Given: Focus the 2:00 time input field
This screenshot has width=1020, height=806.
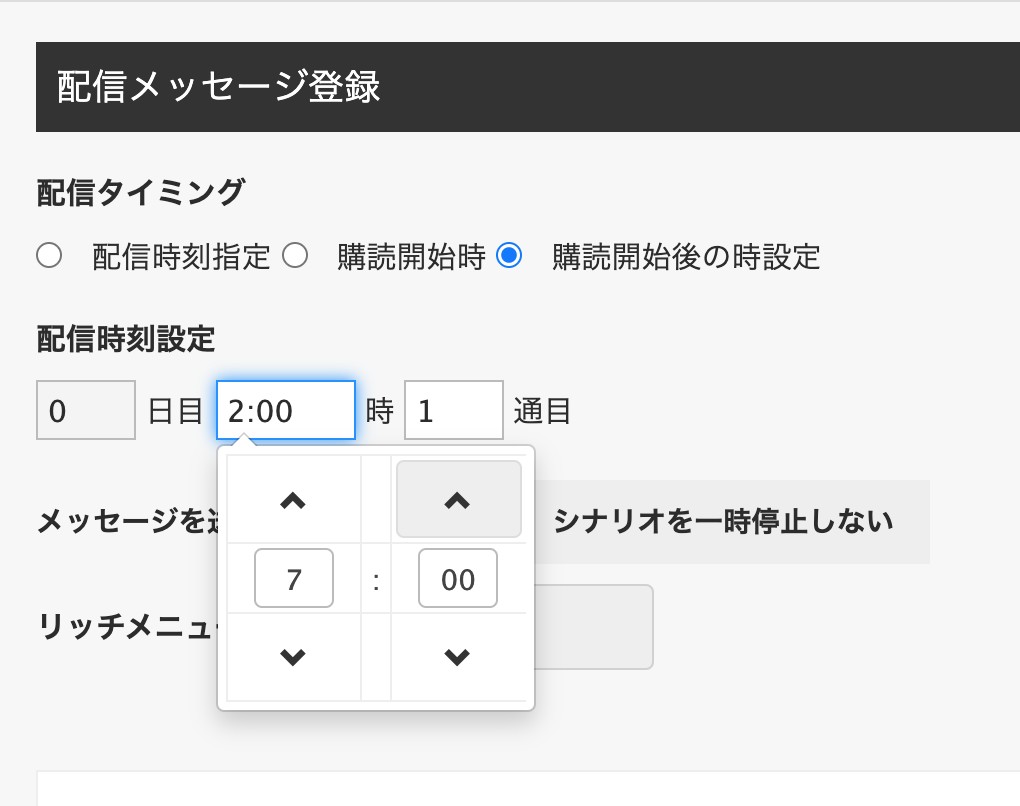Looking at the screenshot, I should tap(286, 410).
